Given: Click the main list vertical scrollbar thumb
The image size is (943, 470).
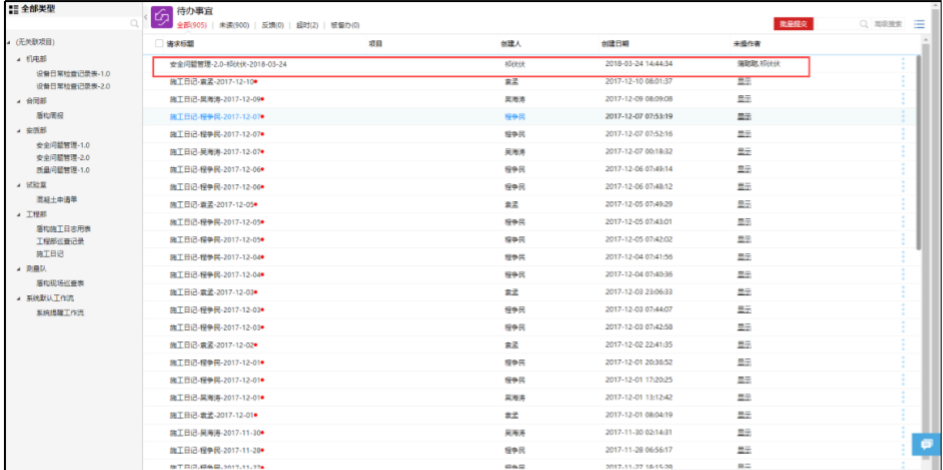Looking at the screenshot, I should 918,152.
